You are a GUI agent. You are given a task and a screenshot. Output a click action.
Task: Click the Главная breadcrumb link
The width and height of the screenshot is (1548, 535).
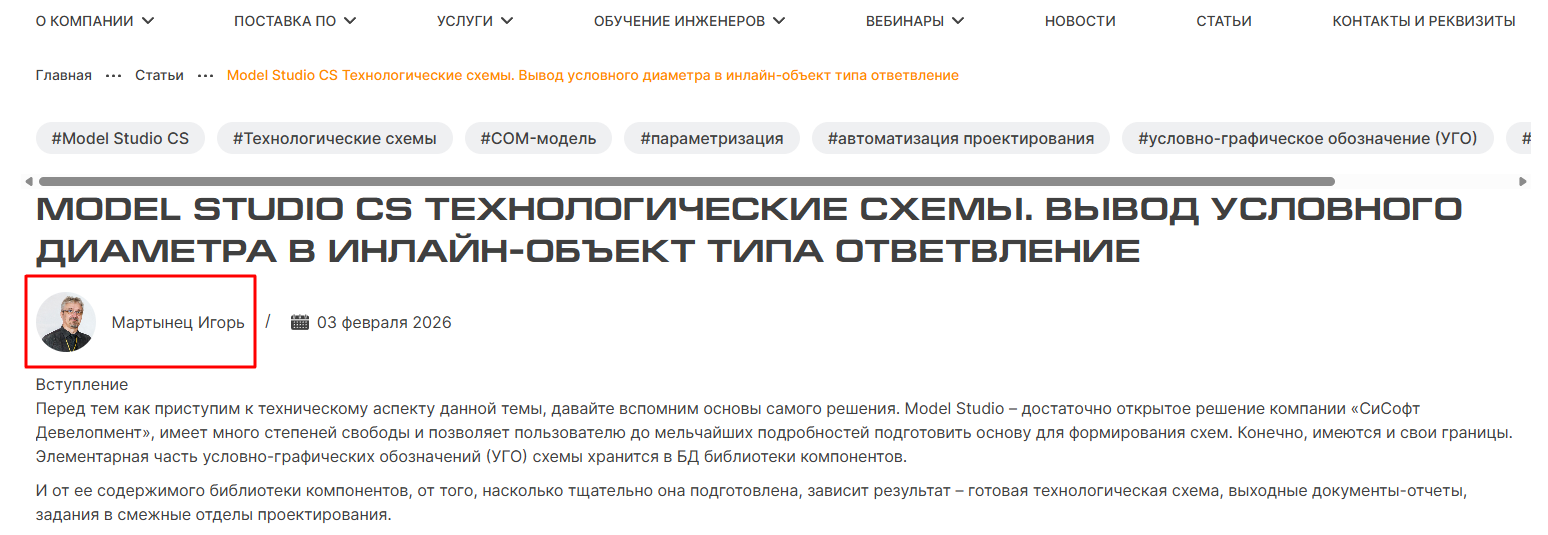point(63,75)
